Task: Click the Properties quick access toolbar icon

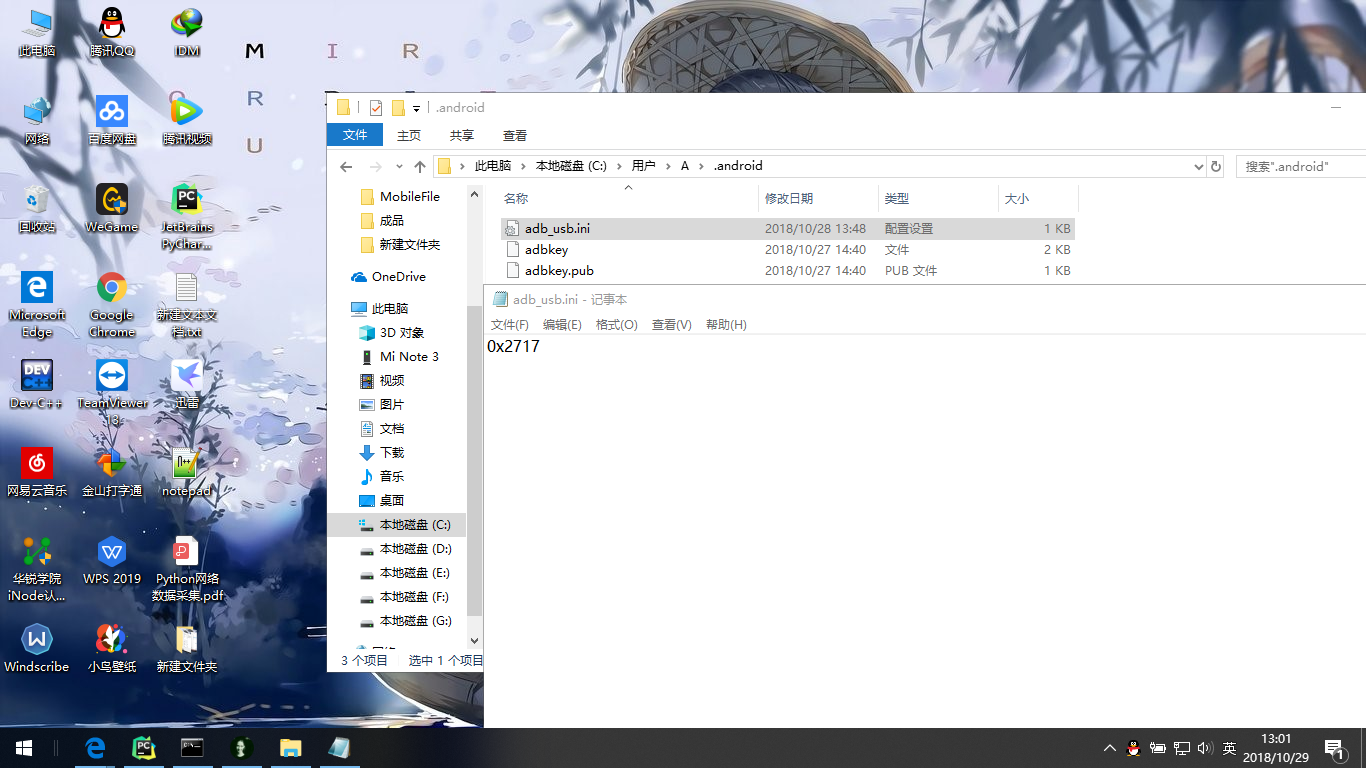Action: (376, 108)
